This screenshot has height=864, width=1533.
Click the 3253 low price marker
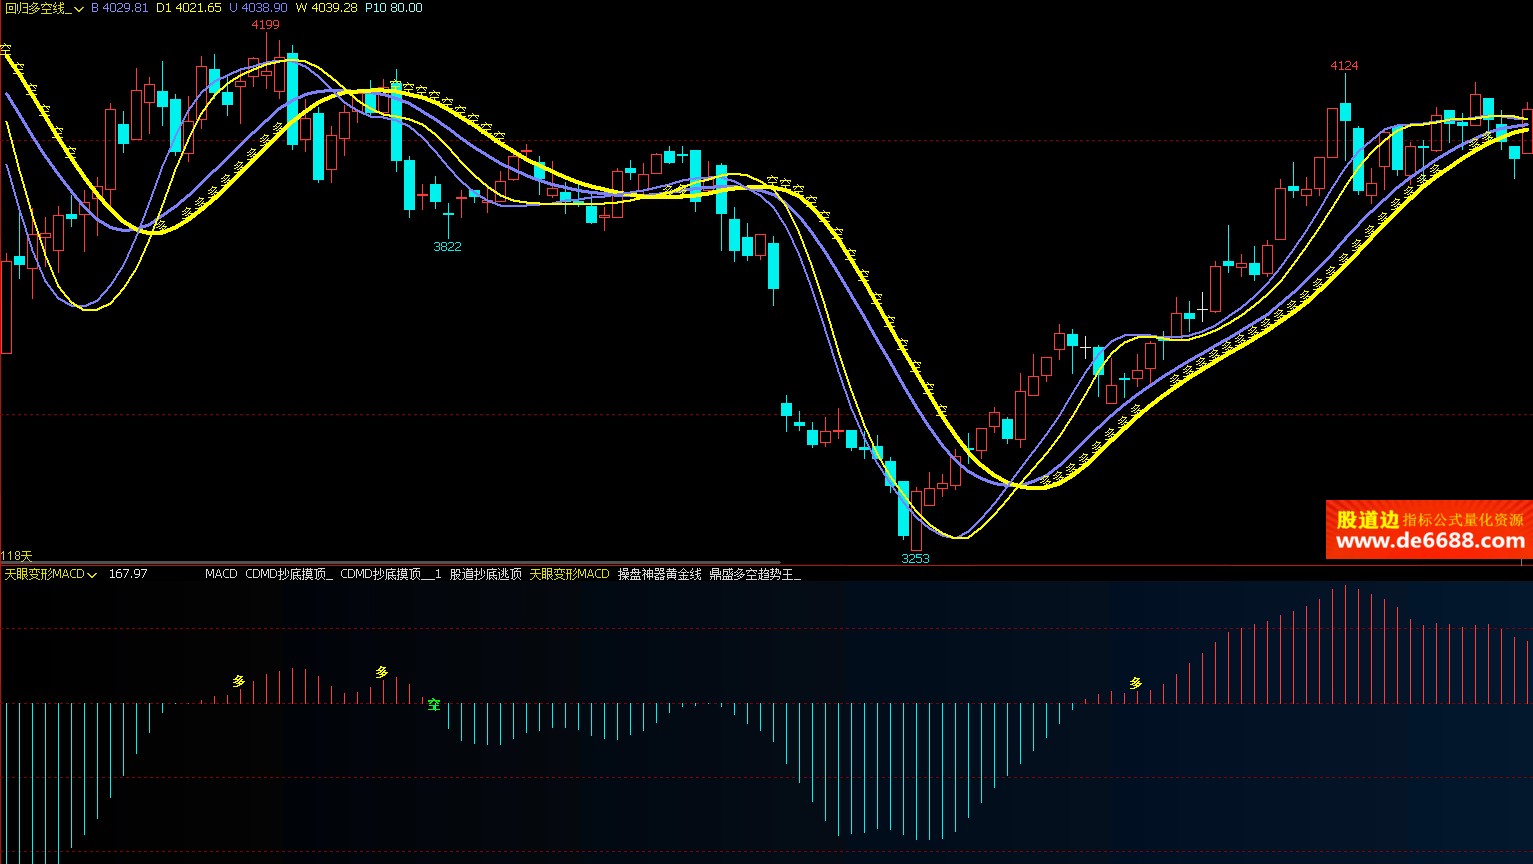pyautogui.click(x=915, y=558)
